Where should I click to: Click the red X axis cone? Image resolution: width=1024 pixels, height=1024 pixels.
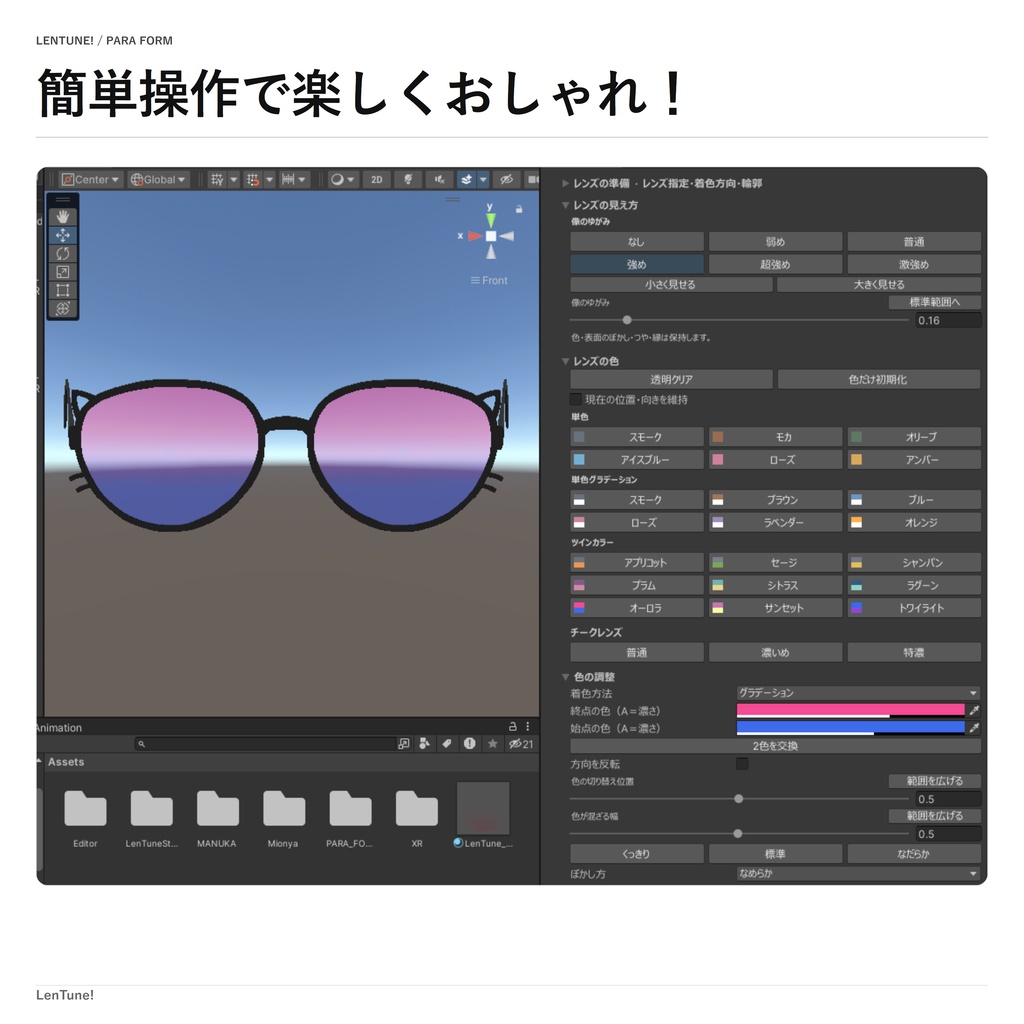pos(475,236)
